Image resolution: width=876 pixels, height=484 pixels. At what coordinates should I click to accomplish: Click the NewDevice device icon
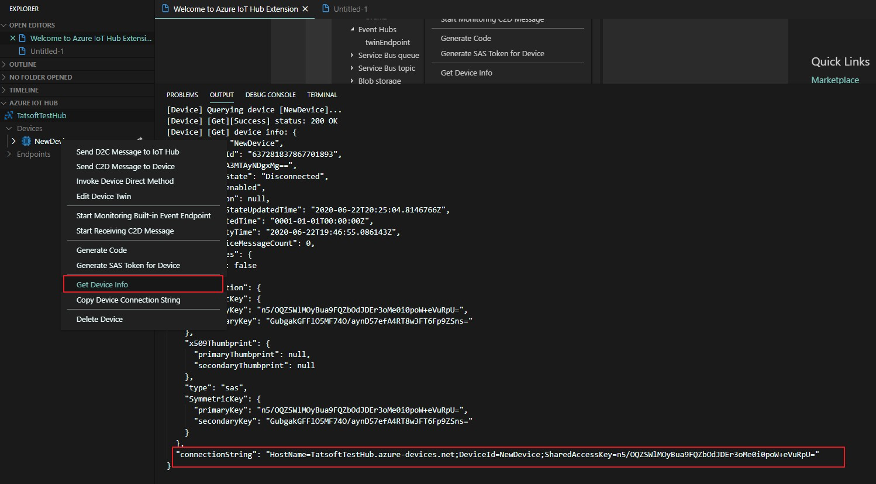click(26, 141)
